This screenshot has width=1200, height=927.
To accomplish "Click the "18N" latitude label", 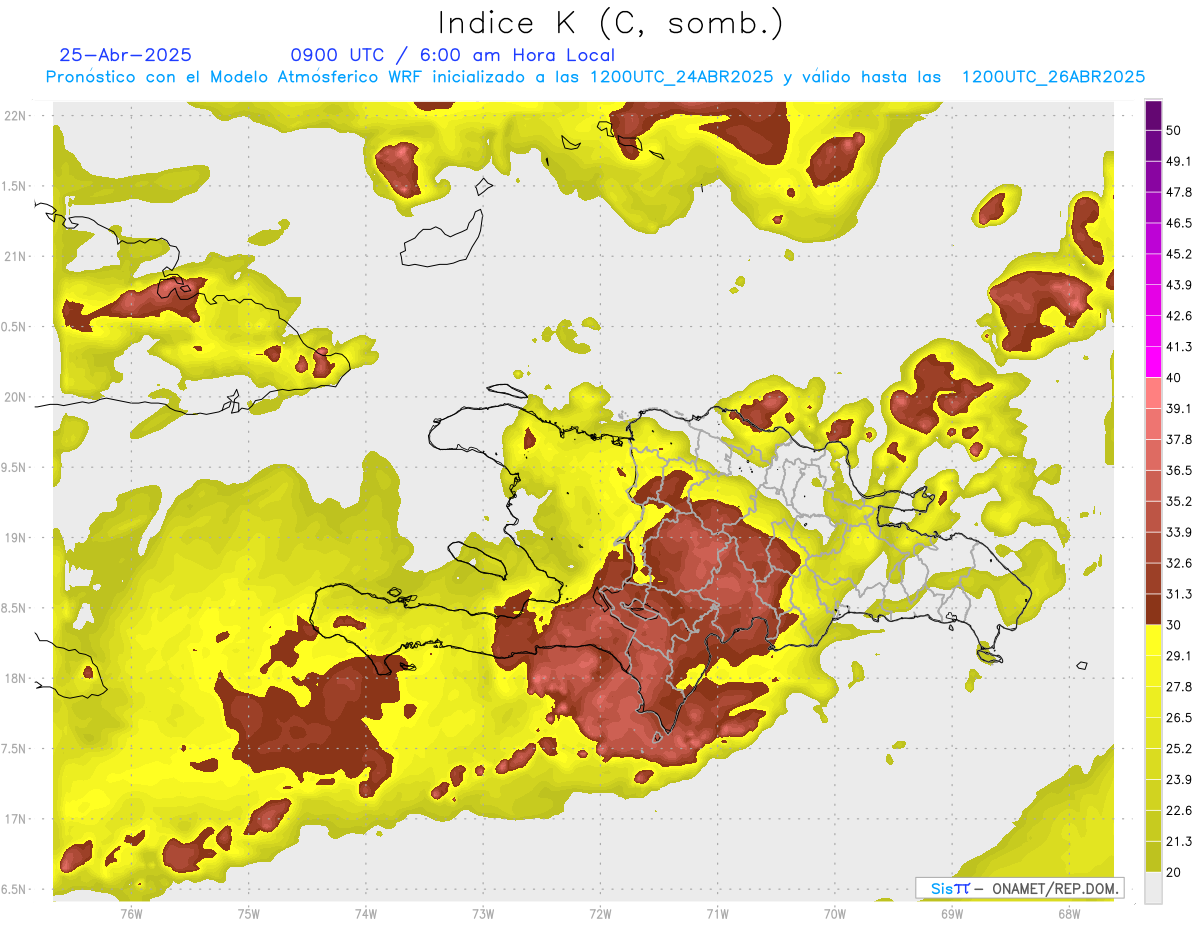I will click(16, 678).
